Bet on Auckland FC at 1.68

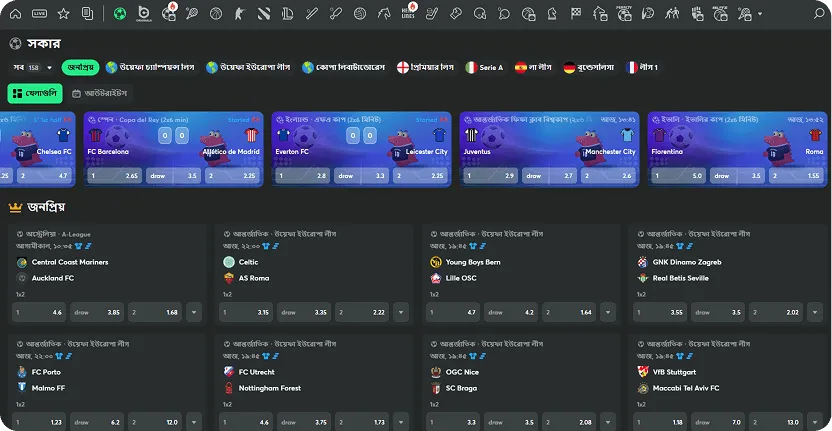155,313
